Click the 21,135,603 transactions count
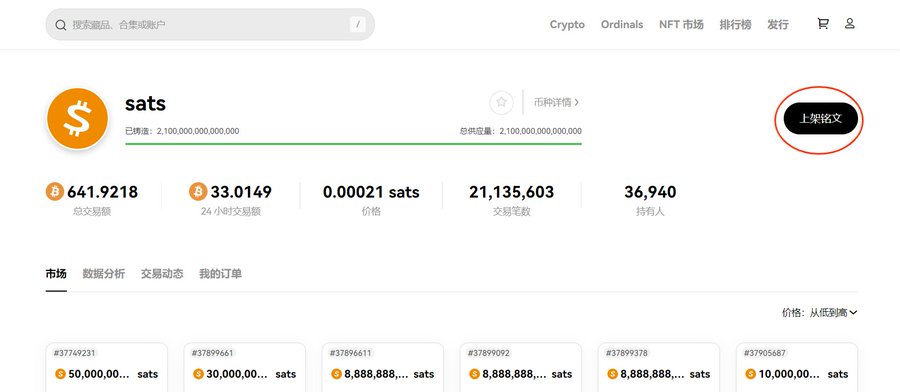This screenshot has height=392, width=900. (x=511, y=192)
